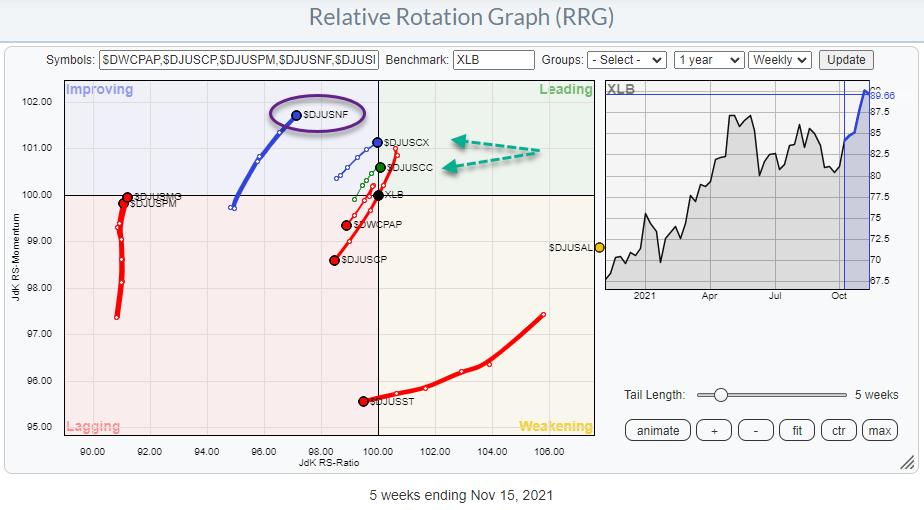Select the $DJUSCX blue marker
Screen dimensions: 924x510
click(377, 143)
